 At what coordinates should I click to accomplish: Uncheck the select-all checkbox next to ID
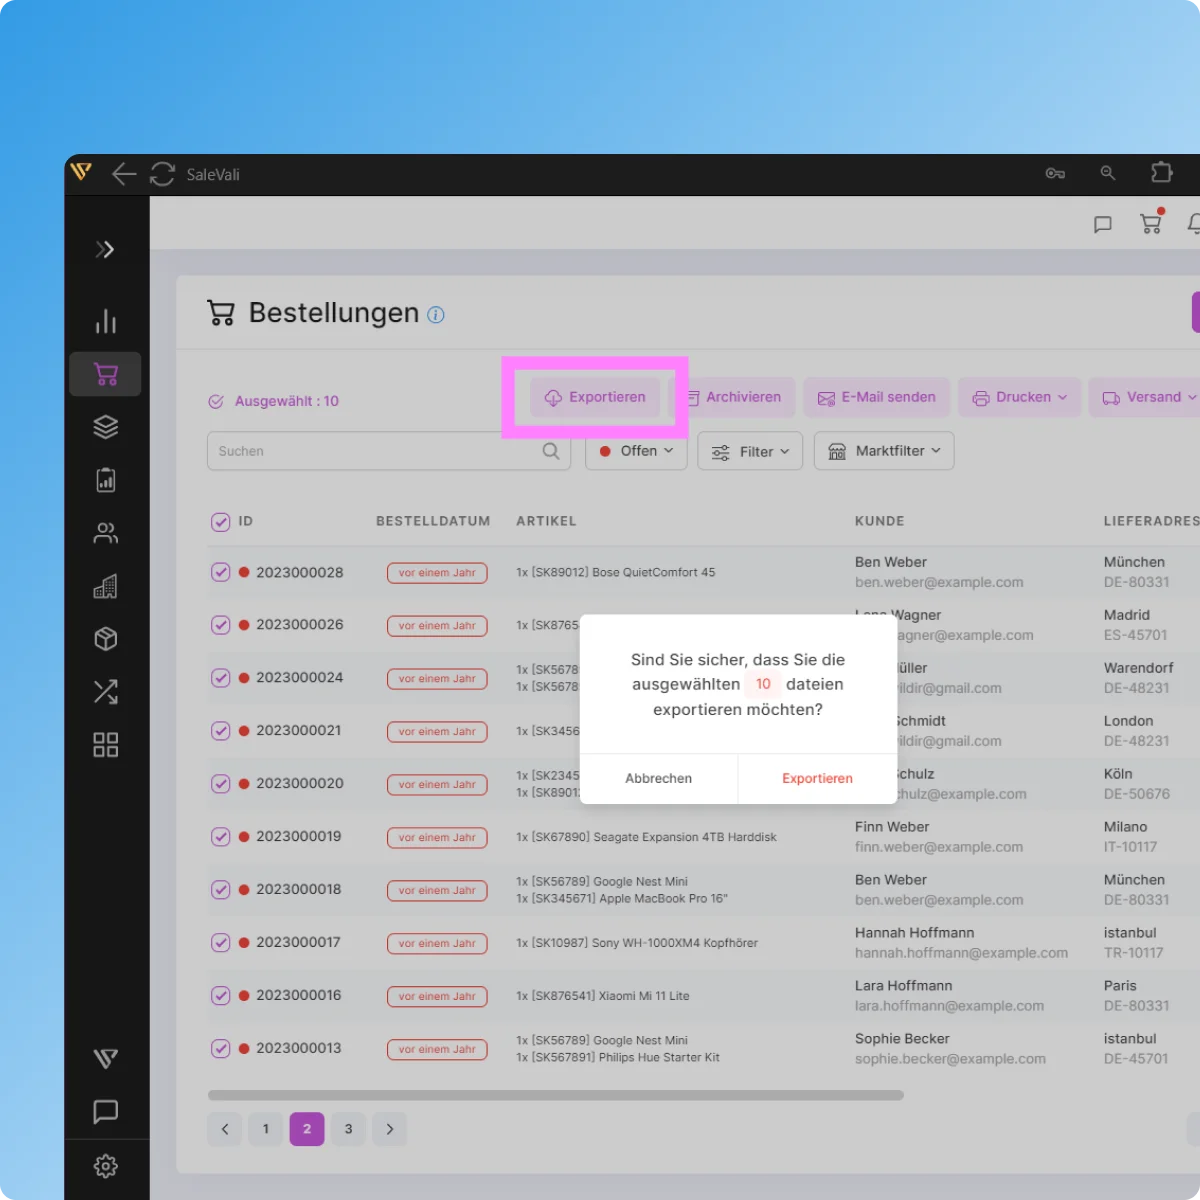[221, 521]
